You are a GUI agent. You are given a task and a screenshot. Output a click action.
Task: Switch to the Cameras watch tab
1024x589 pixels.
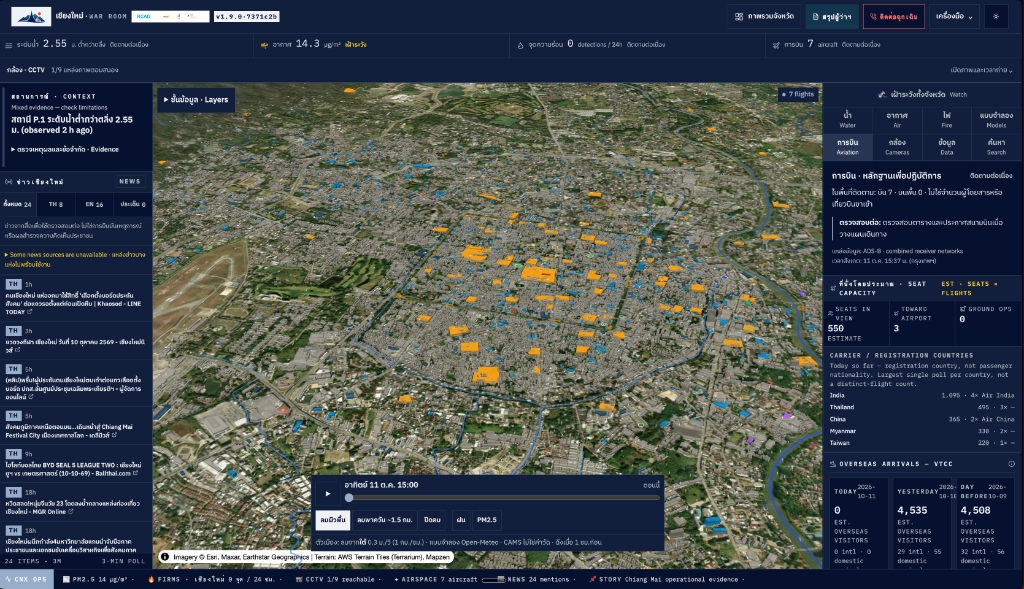[x=897, y=147]
